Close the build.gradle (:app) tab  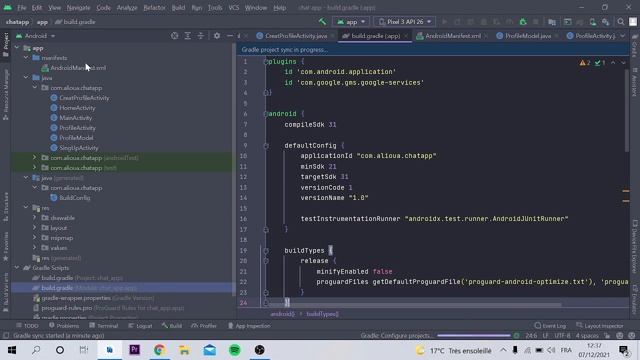tap(406, 36)
